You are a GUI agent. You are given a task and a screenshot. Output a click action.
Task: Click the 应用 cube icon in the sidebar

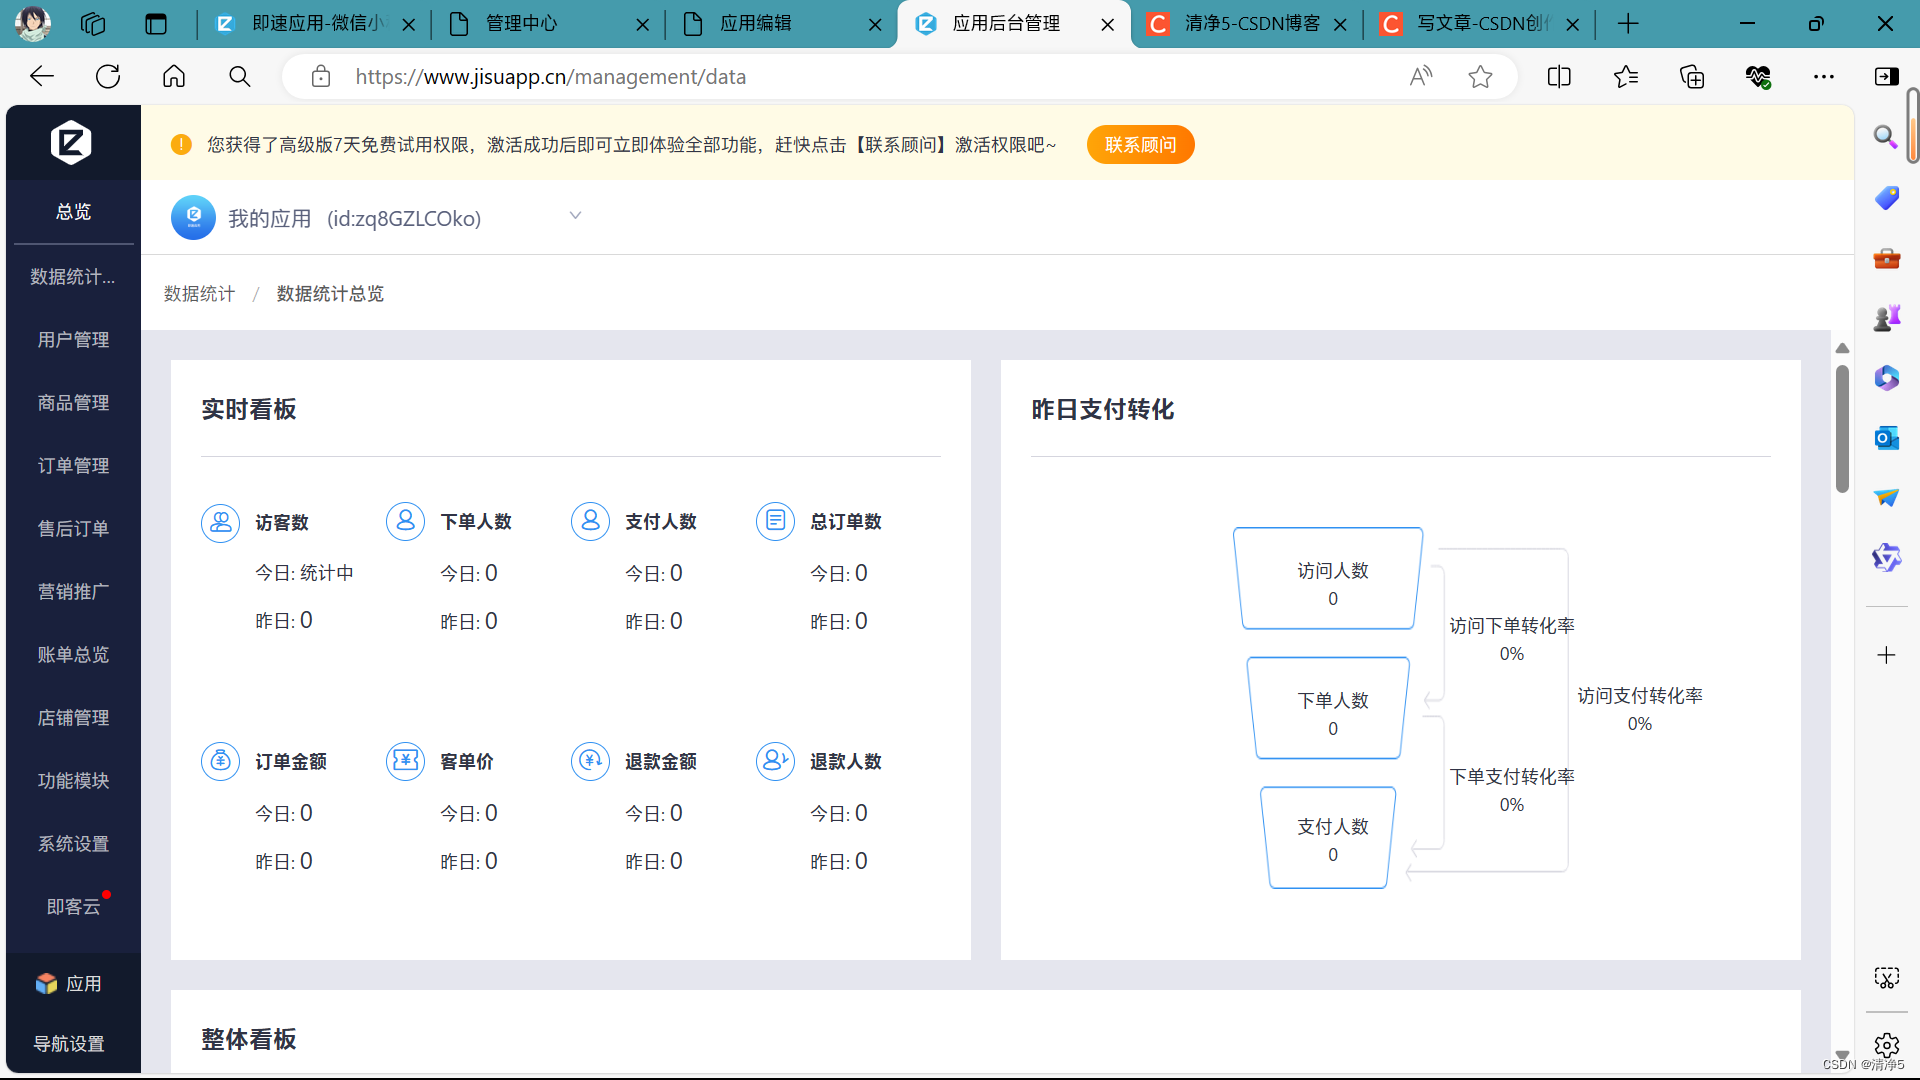tap(46, 983)
